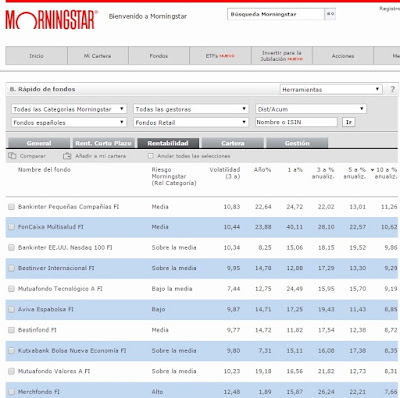Viewport: 400px width, 398px height.
Task: Click Anular todas las selecciones link
Action: (x=194, y=156)
